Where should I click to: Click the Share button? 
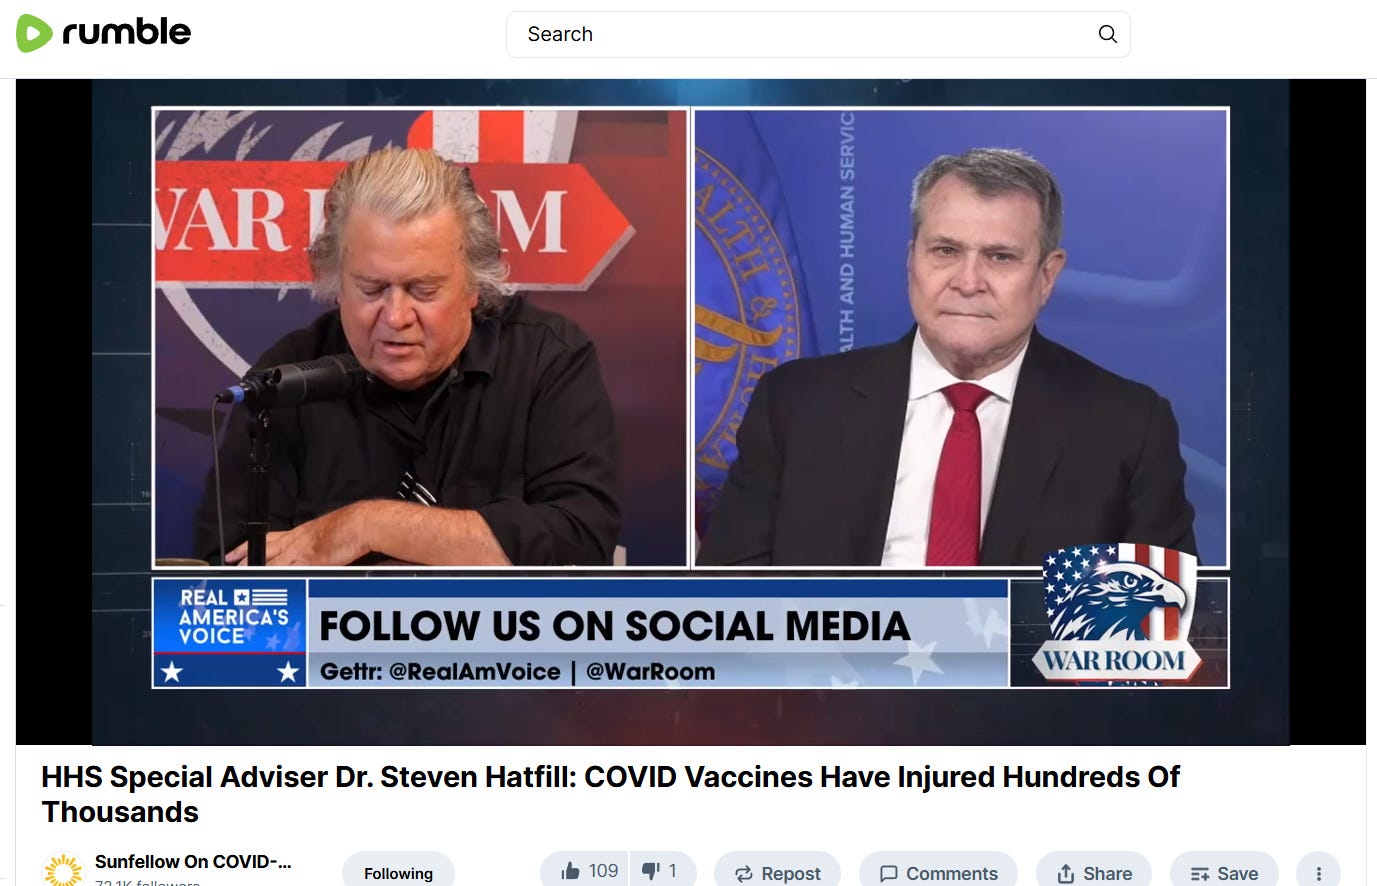pos(1094,873)
